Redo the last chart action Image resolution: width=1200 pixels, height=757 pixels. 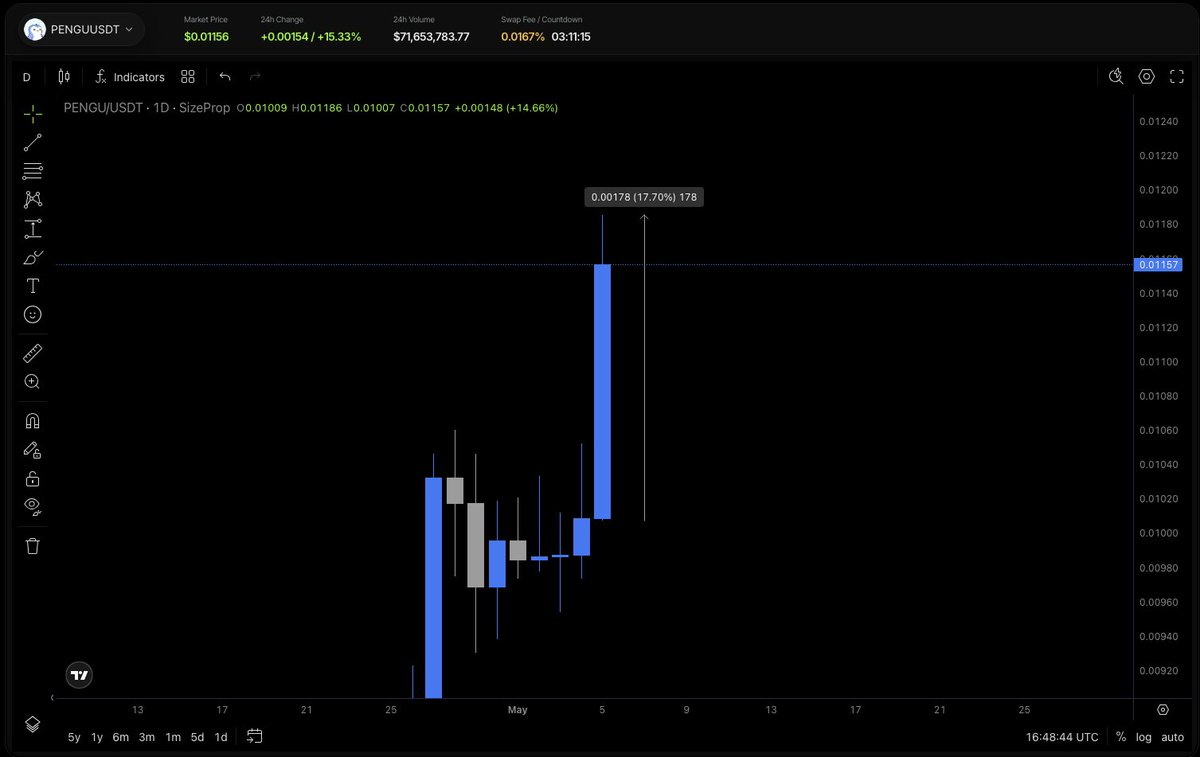pos(255,77)
